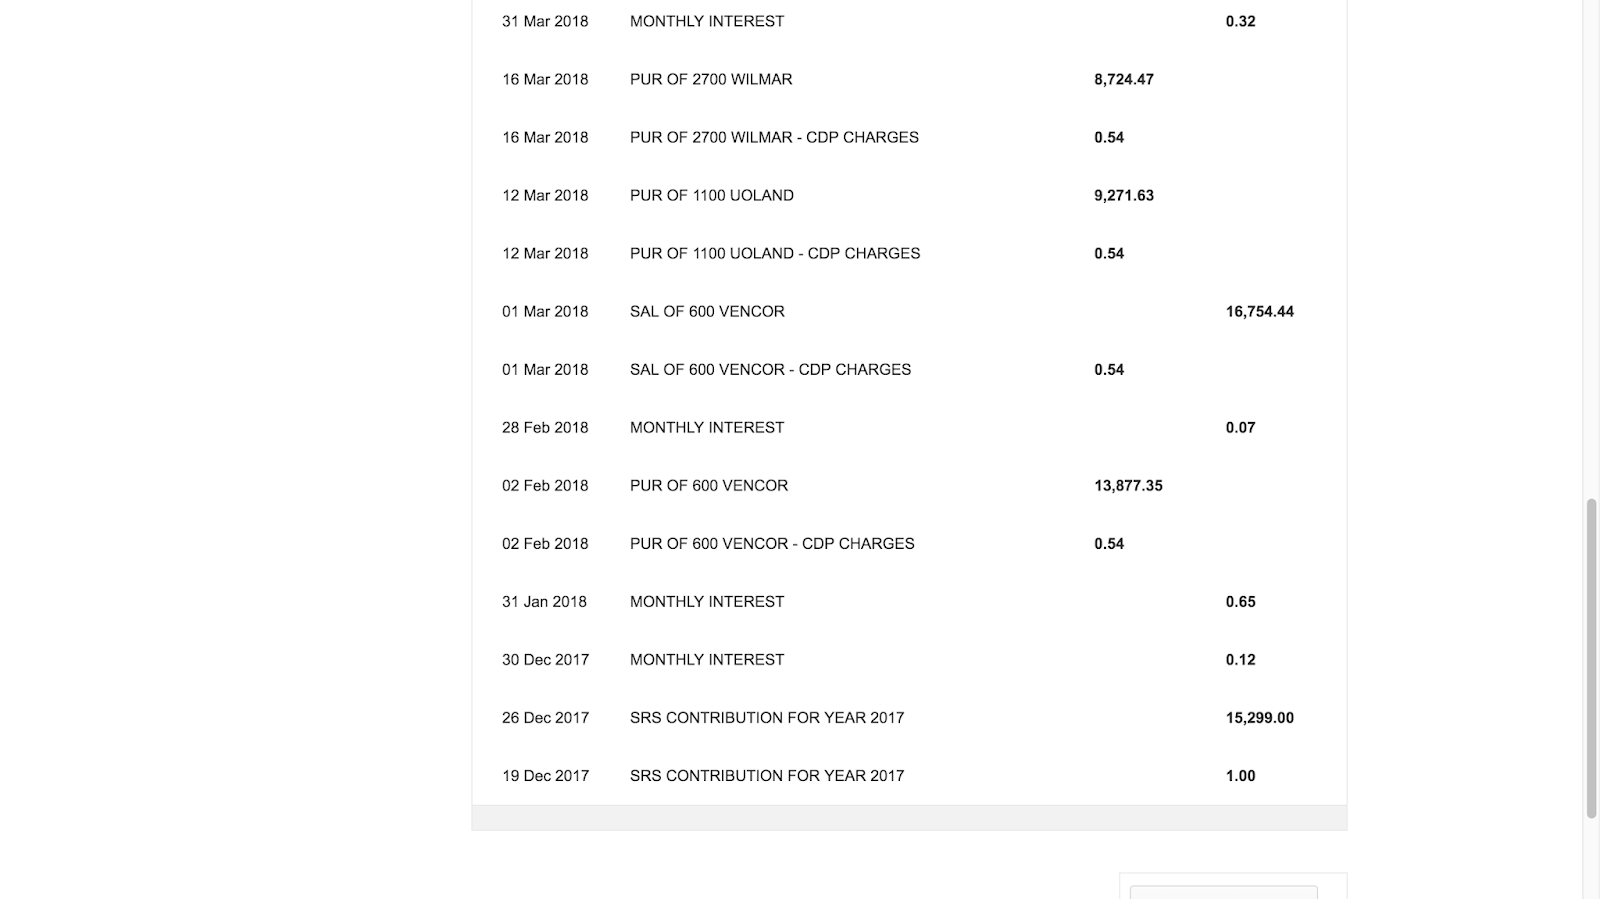
Task: Select PUR OF 600 VENCOR - CDP CHARGES entry
Action: click(x=771, y=543)
